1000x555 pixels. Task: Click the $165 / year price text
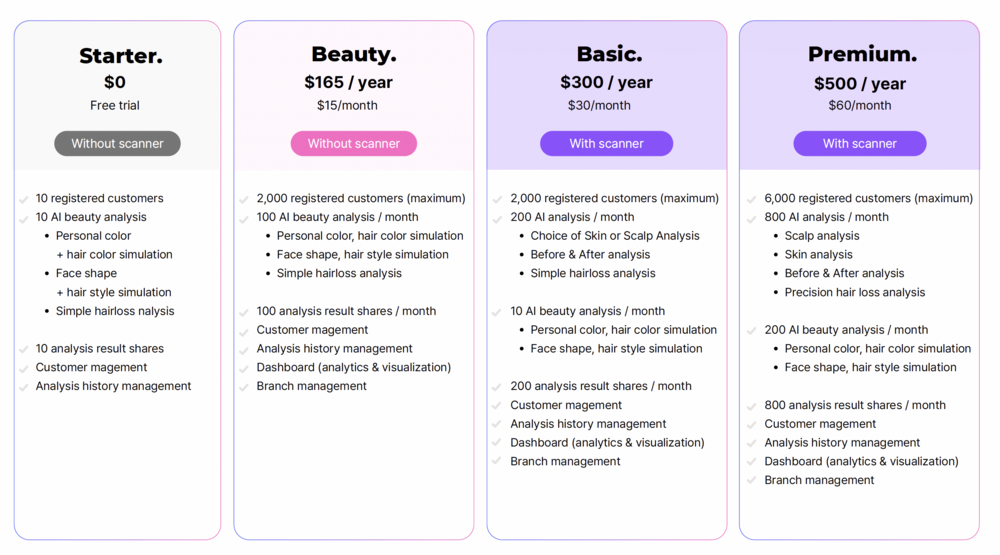coord(348,83)
